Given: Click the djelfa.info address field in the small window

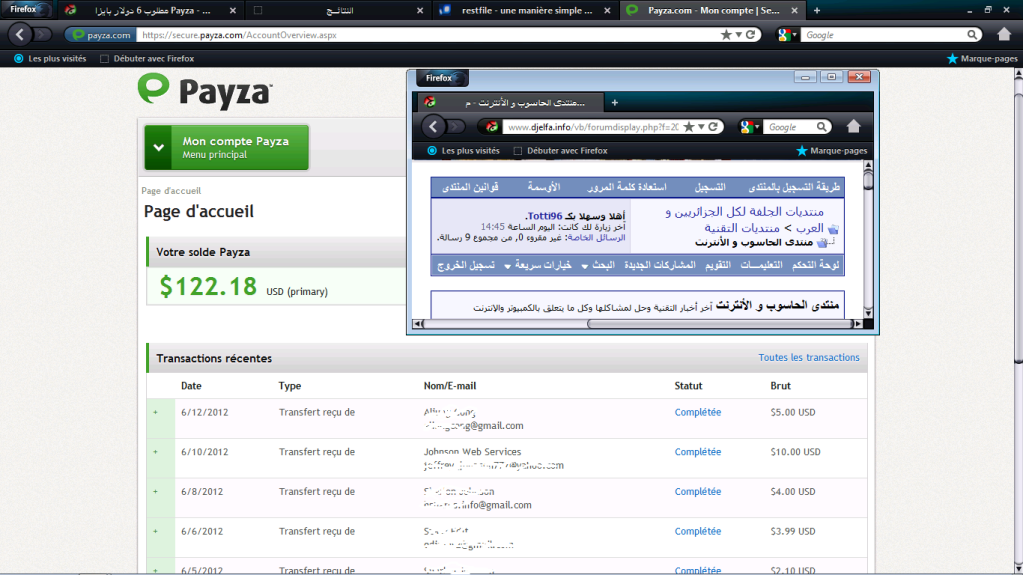Looking at the screenshot, I should pos(592,127).
